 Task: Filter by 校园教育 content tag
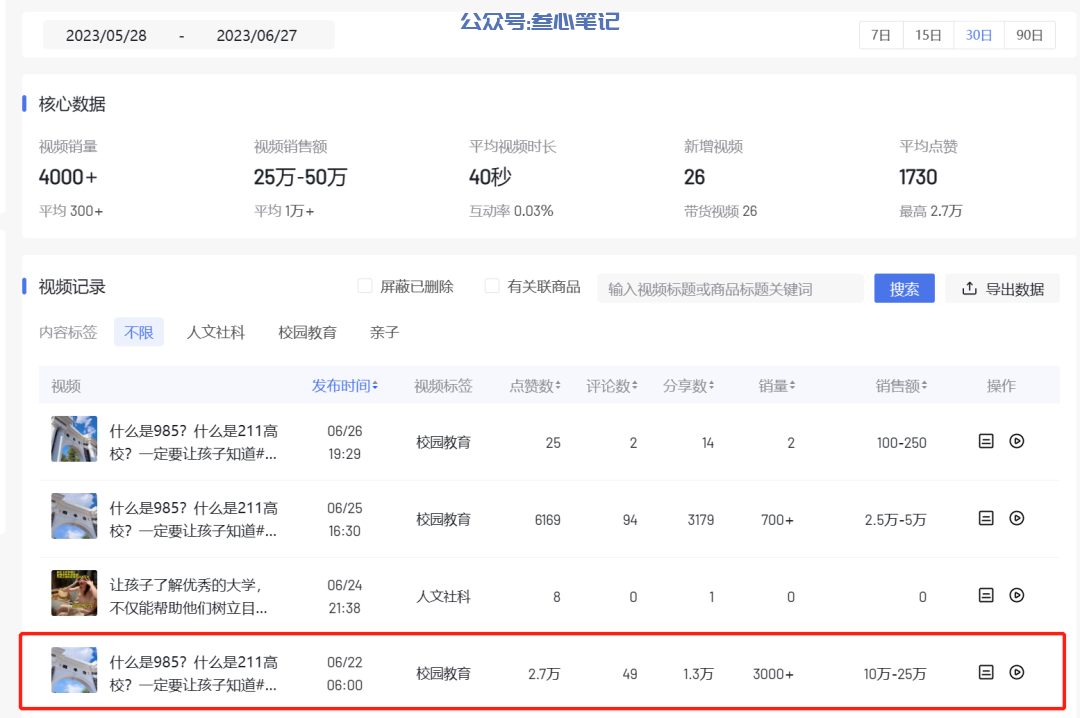pyautogui.click(x=307, y=332)
